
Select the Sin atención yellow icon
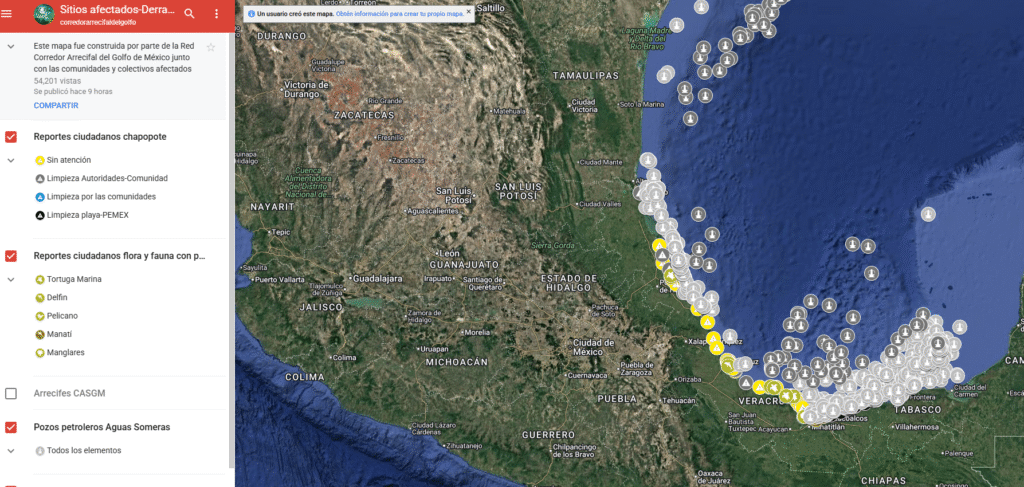40,160
